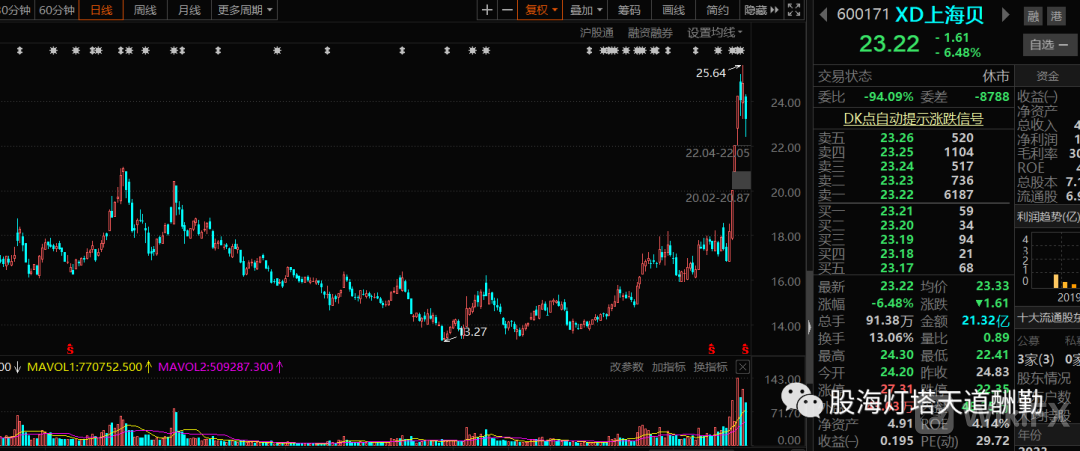The height and width of the screenshot is (451, 1080).
Task: Go to next stock with right arrow
Action: 1006,14
